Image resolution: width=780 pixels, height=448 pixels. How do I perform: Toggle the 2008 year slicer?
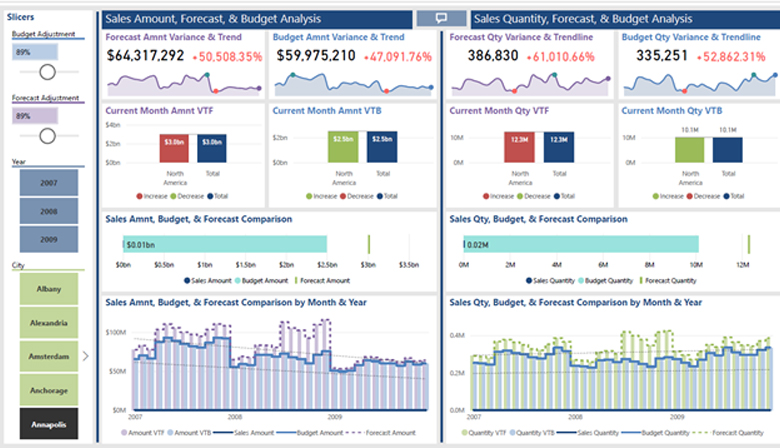[49, 212]
